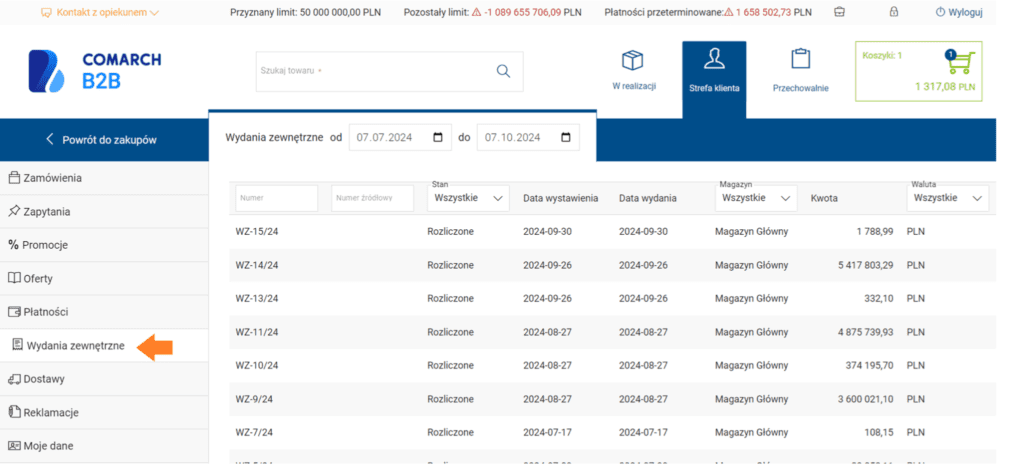The width and height of the screenshot is (1024, 475).
Task: Open the 'do' date calendar picker icon
Action: click(566, 138)
